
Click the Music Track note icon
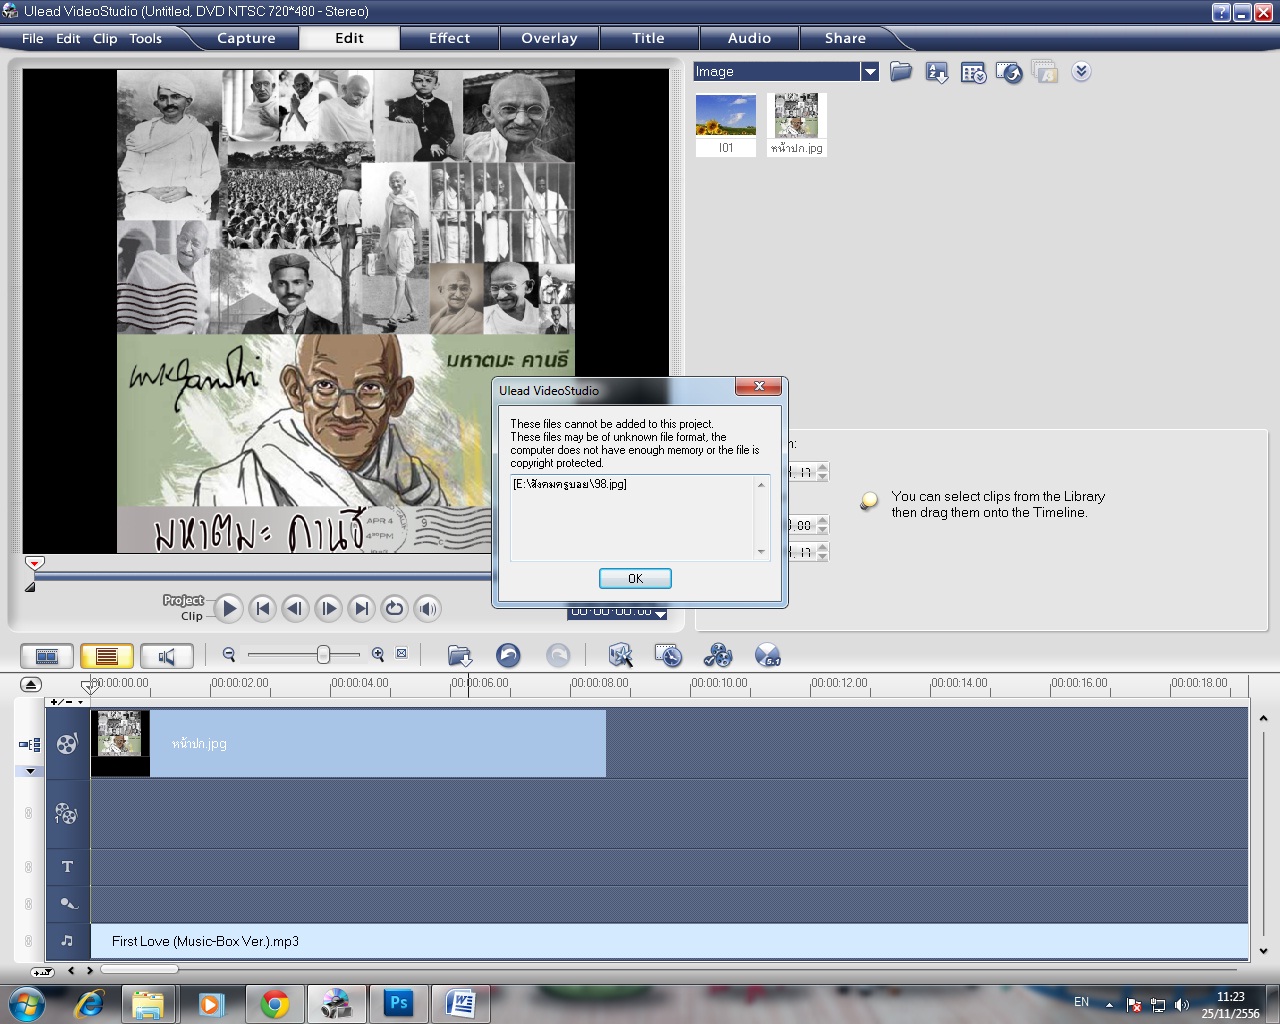point(67,941)
